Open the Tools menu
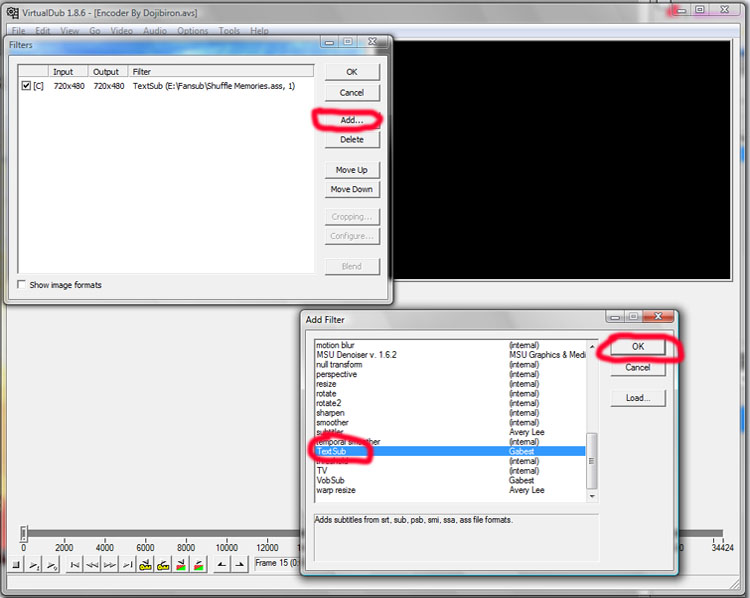 pyautogui.click(x=229, y=31)
